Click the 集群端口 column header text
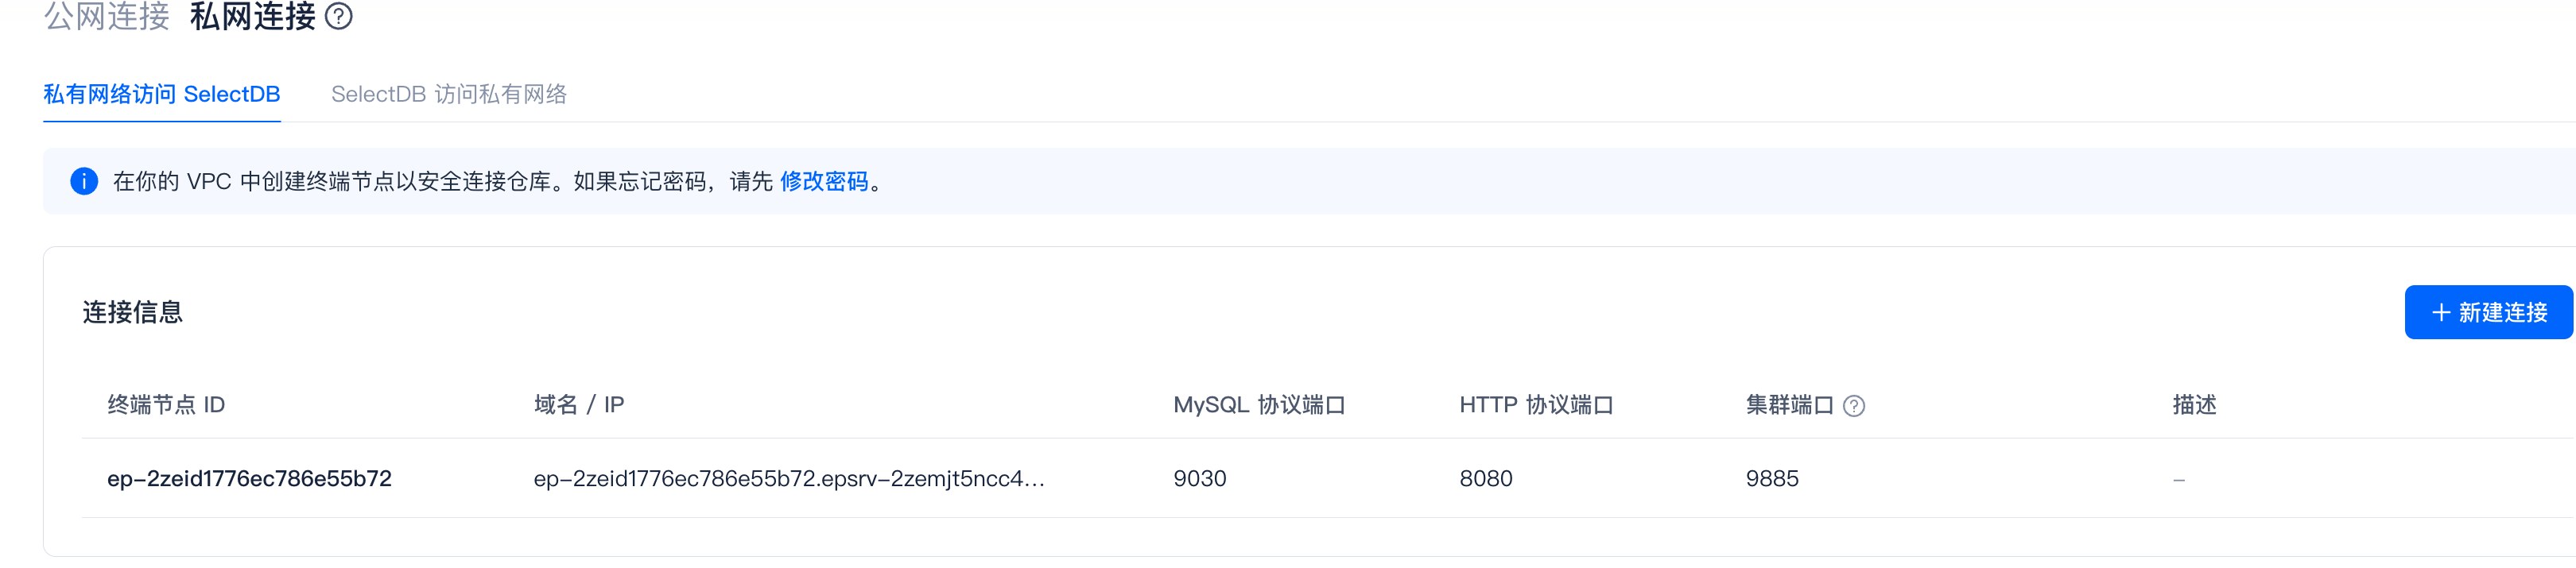 1790,405
